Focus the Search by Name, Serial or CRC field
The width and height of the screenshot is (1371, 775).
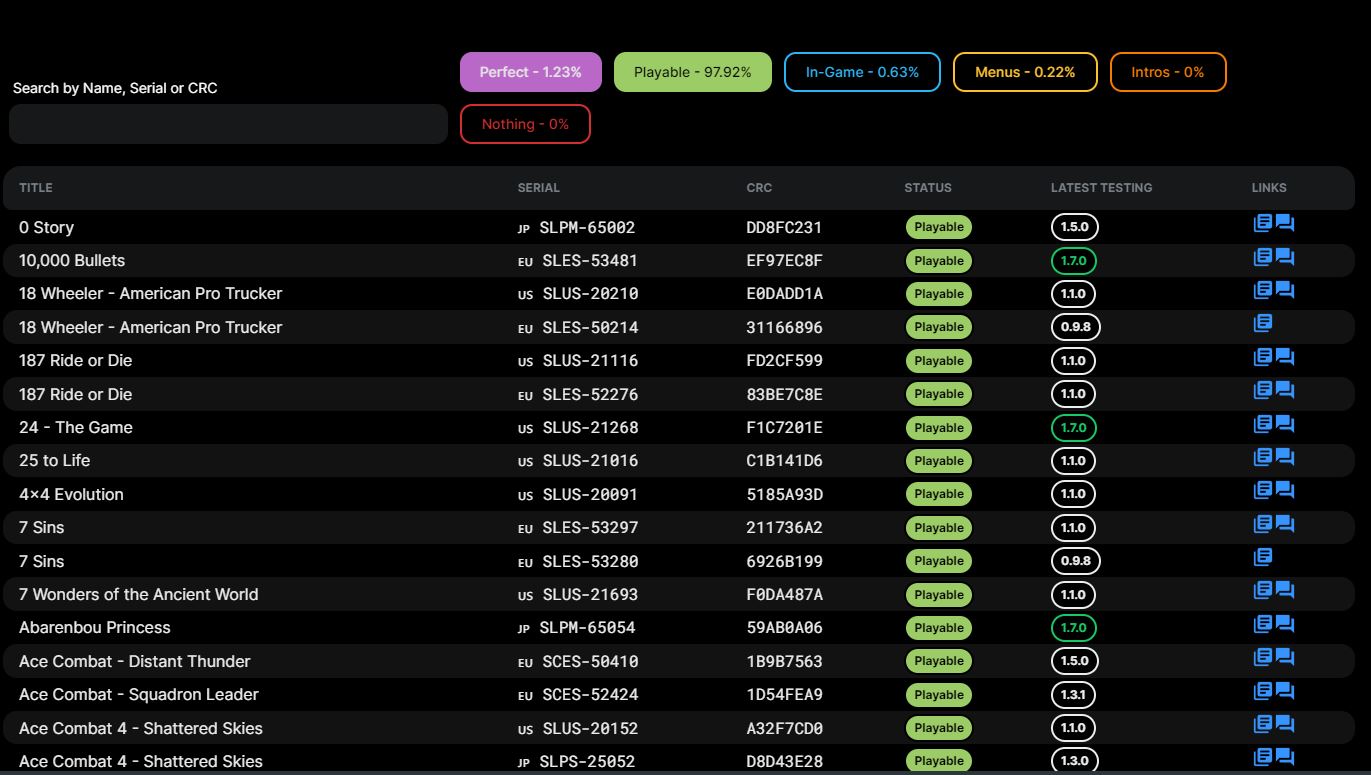(228, 124)
